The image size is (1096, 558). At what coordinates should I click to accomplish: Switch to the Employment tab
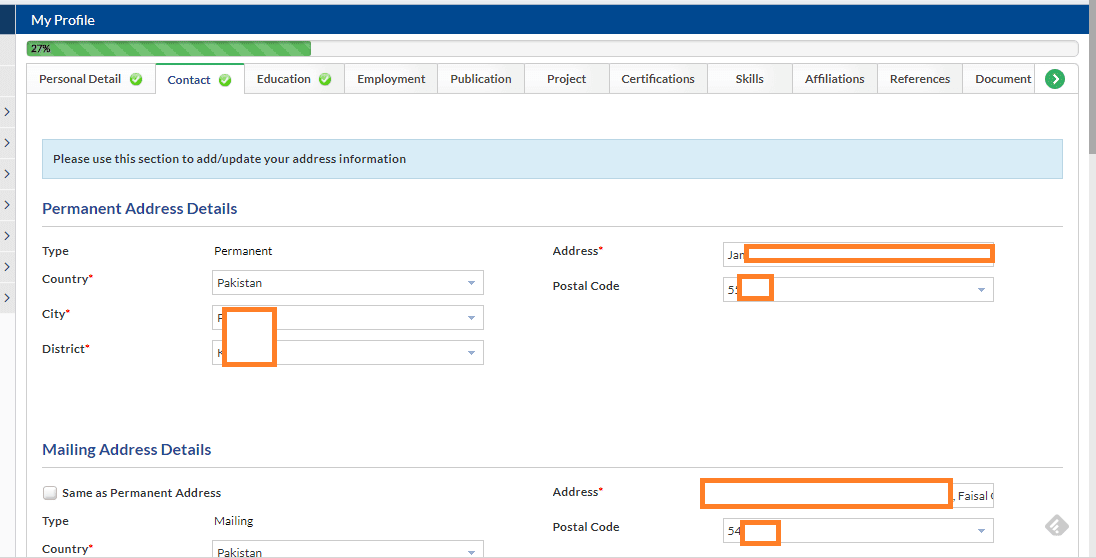391,79
